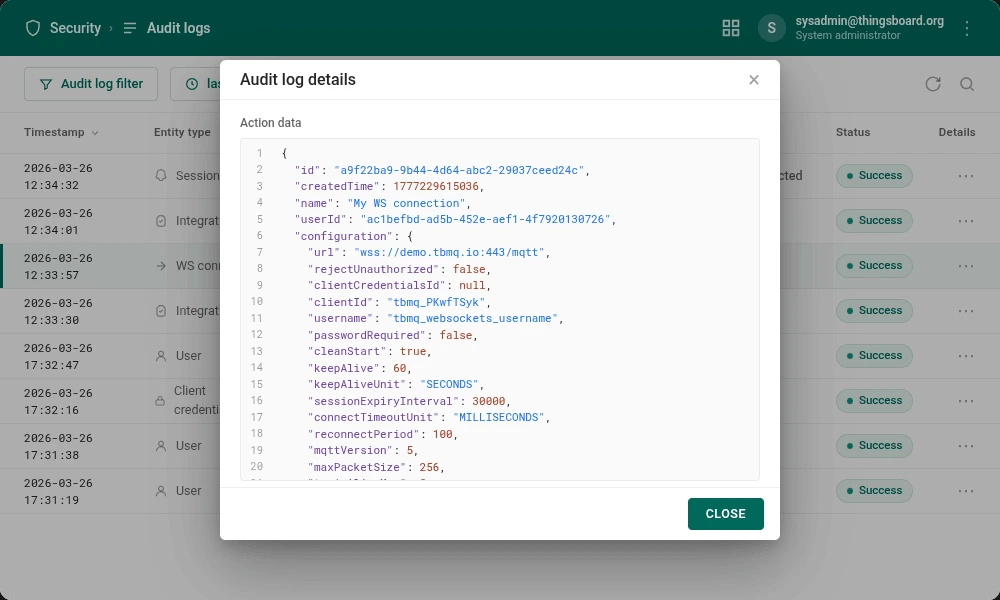Sort by Timestamp column arrow
This screenshot has height=600, width=1000.
point(95,133)
